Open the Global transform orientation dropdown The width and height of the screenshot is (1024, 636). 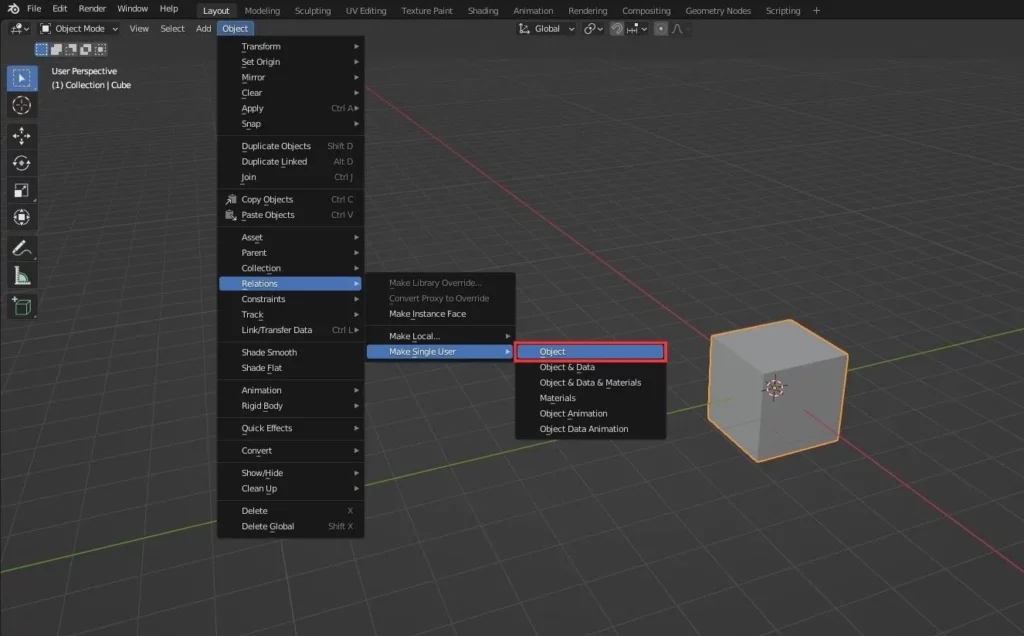[x=547, y=29]
